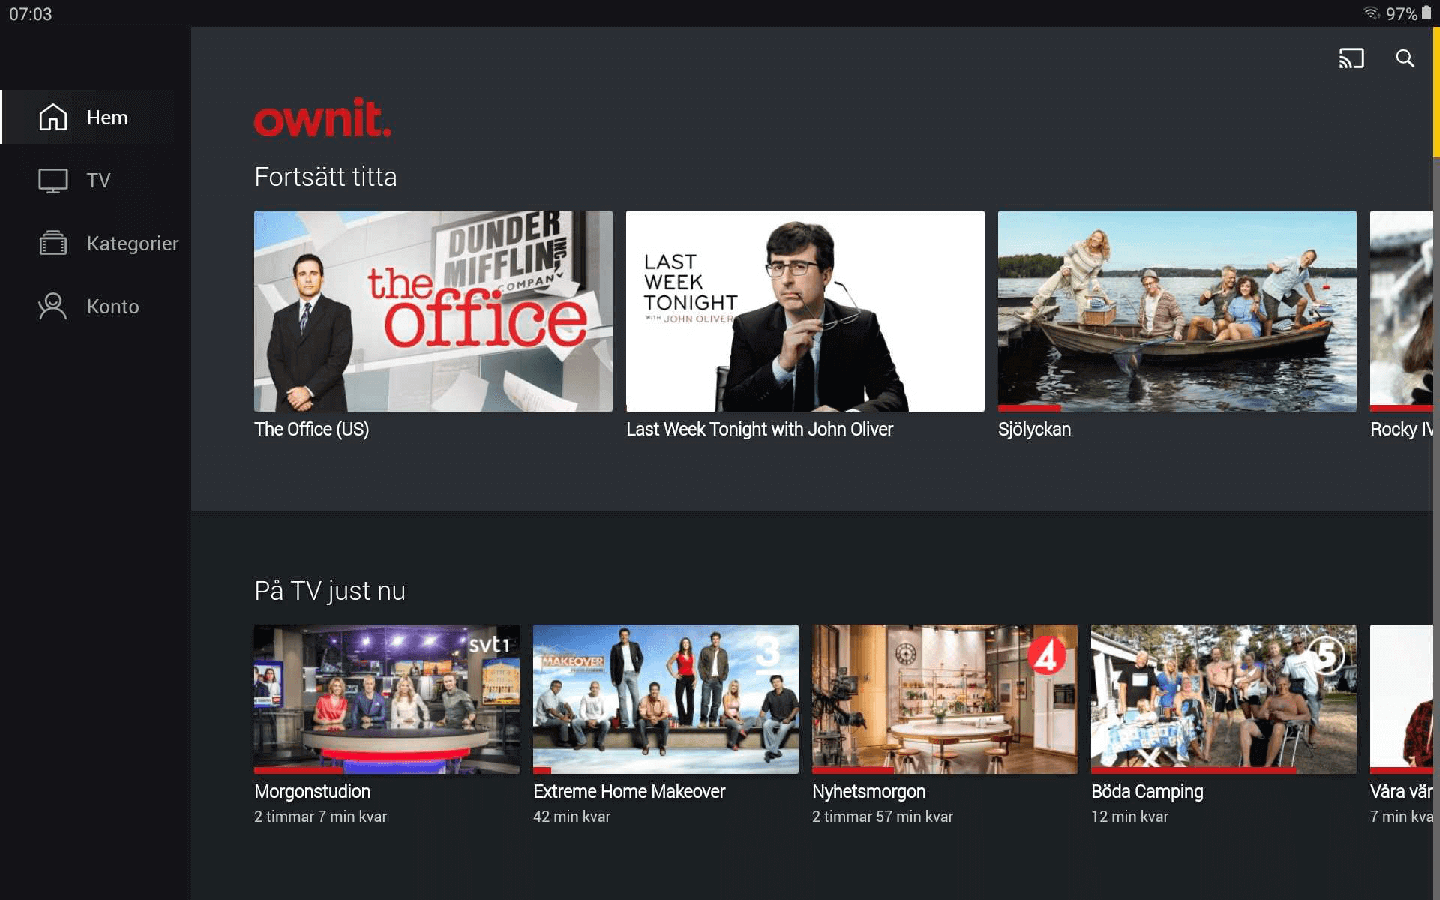This screenshot has height=900, width=1440.
Task: Click the Kategorier film icon
Action: pos(53,243)
